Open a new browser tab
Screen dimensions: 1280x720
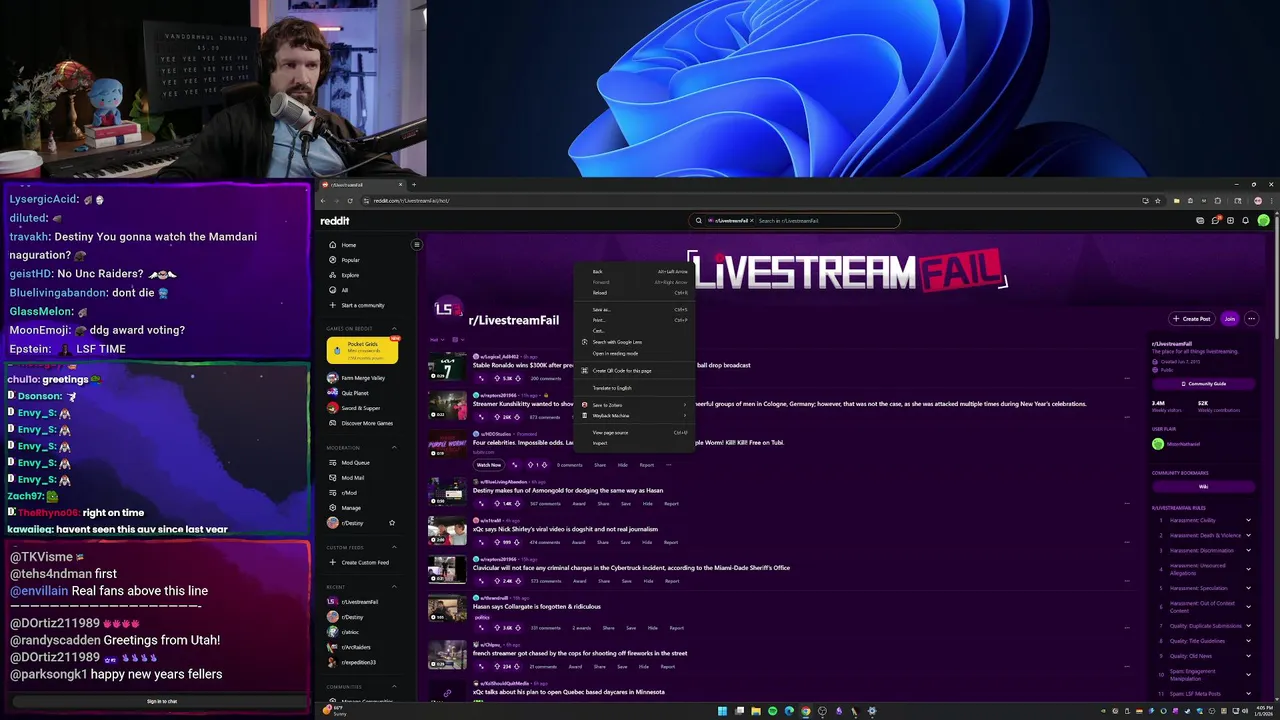[414, 185]
